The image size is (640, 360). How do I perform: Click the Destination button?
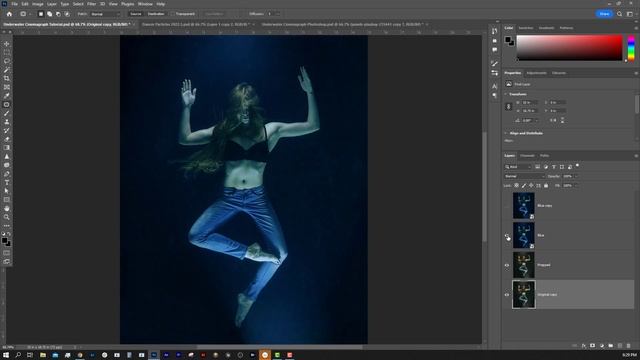[x=156, y=14]
